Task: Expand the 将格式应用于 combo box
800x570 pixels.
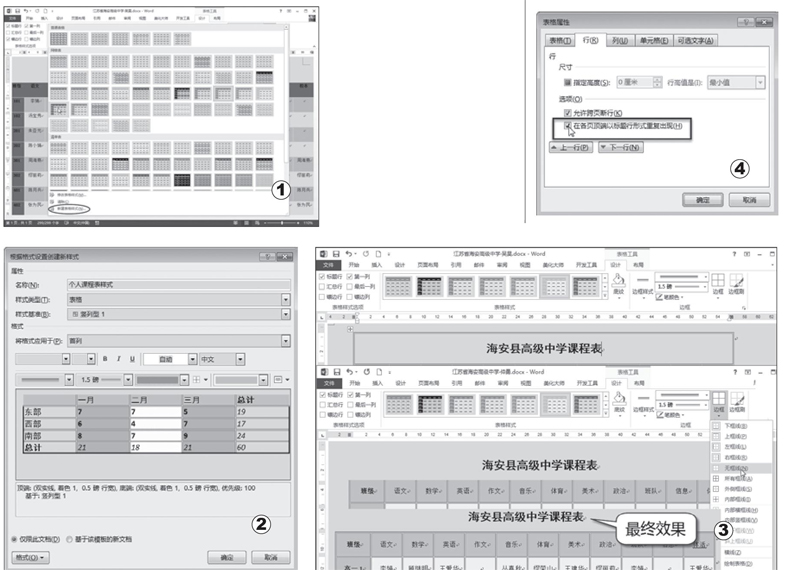Action: [287, 341]
